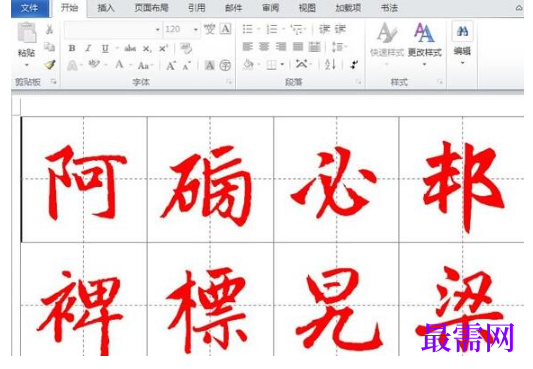Click the Decrease Indent icon
This screenshot has width=533, height=369.
tap(324, 29)
